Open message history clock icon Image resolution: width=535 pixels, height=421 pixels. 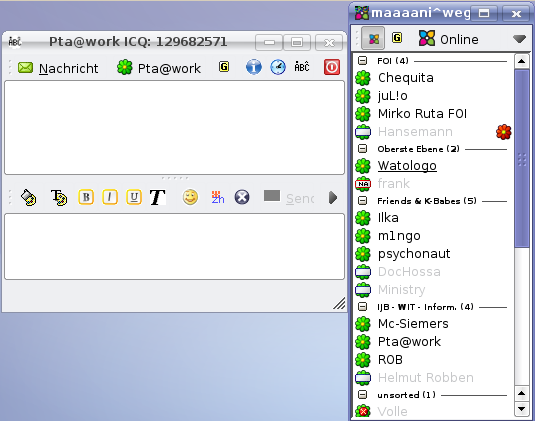point(278,67)
